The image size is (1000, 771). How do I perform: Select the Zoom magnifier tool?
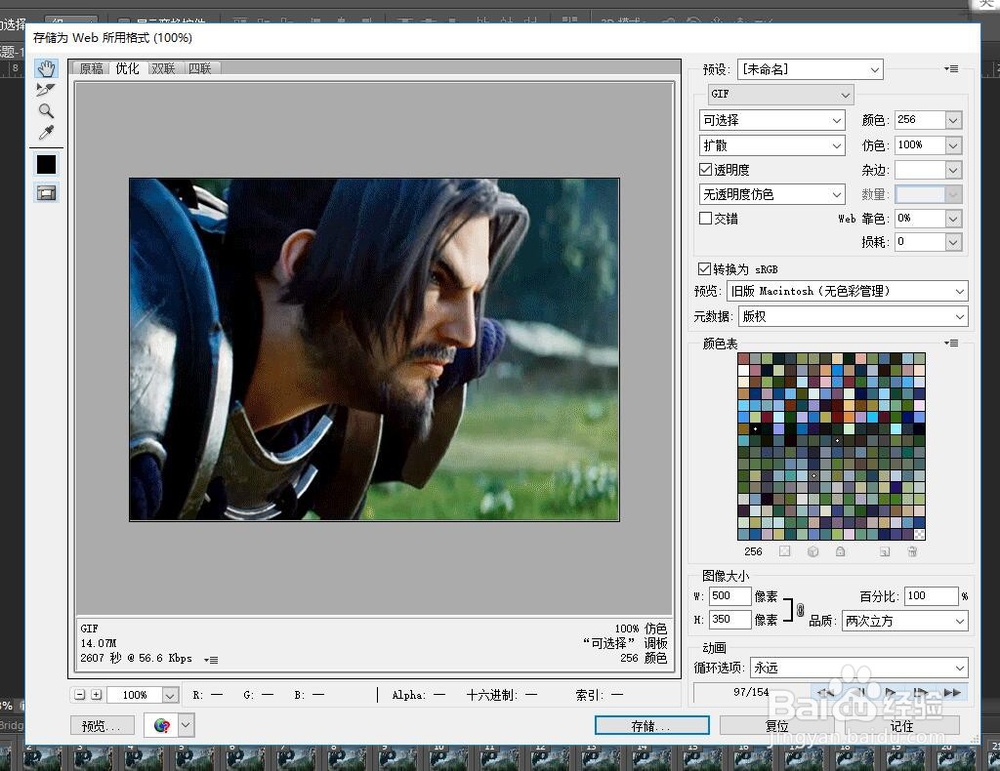[x=46, y=111]
